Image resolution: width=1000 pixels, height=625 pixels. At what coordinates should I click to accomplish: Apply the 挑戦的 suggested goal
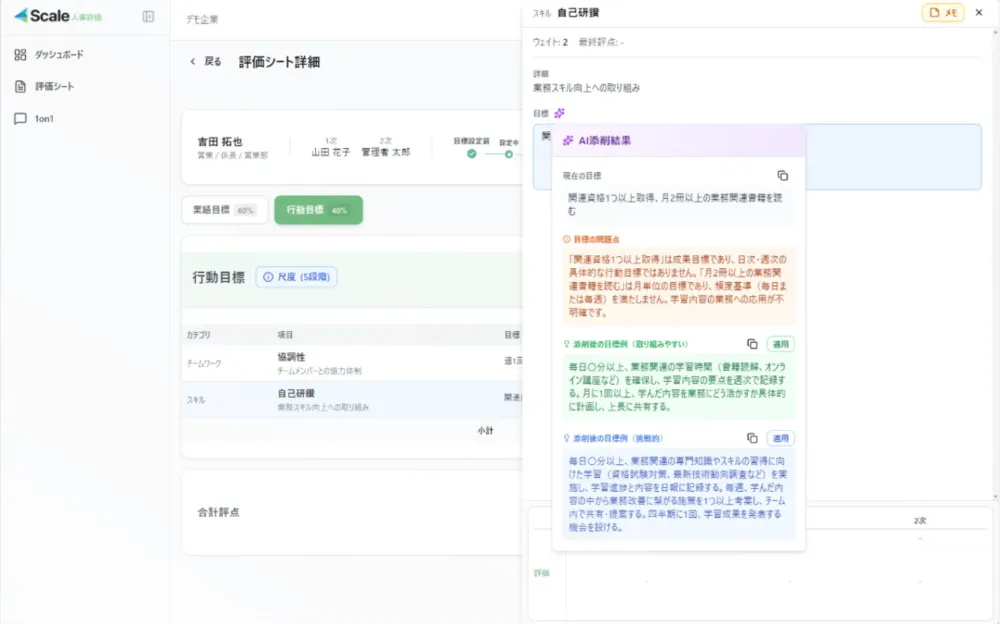coord(781,438)
